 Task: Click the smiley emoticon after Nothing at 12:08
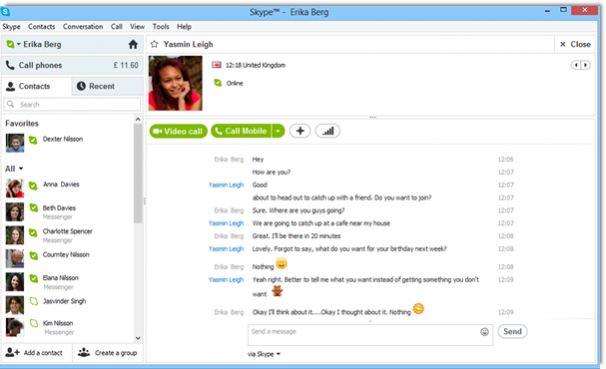(x=282, y=264)
